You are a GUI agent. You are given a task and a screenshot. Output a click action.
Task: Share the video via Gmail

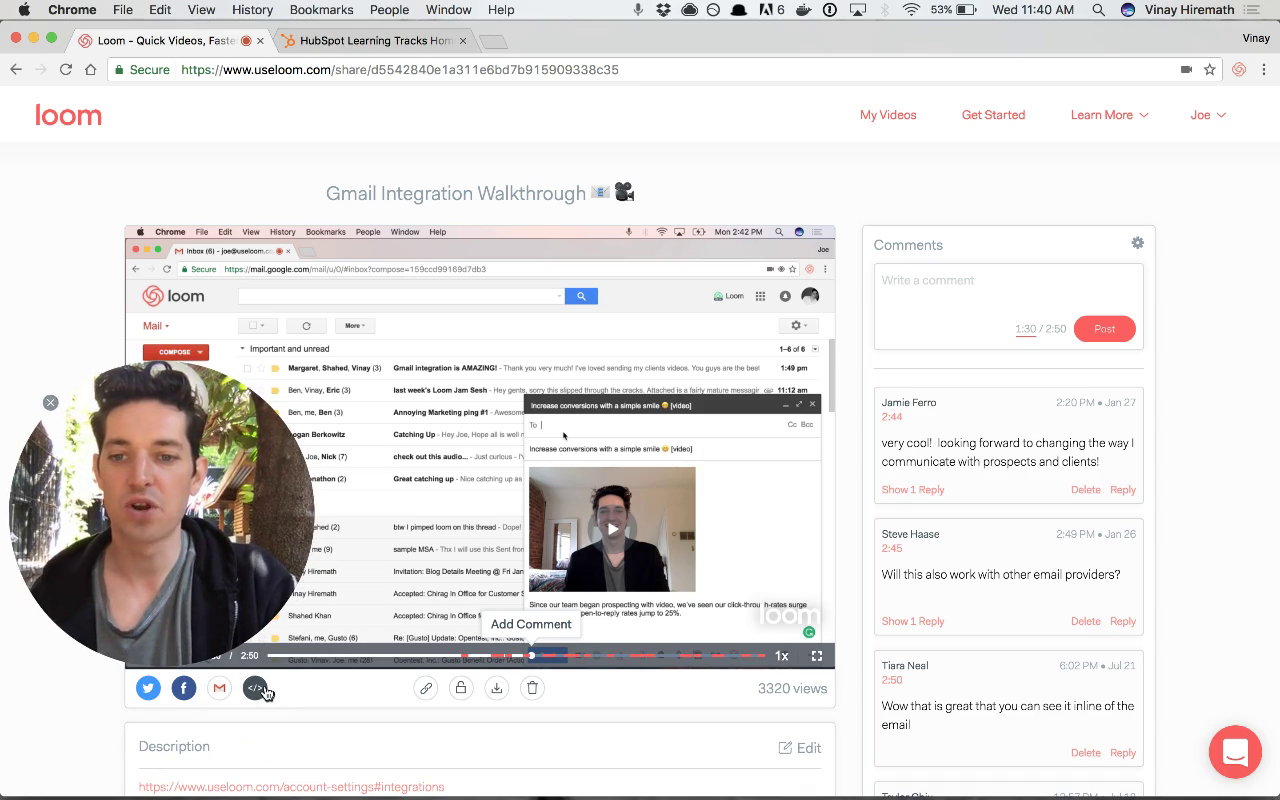(x=219, y=688)
